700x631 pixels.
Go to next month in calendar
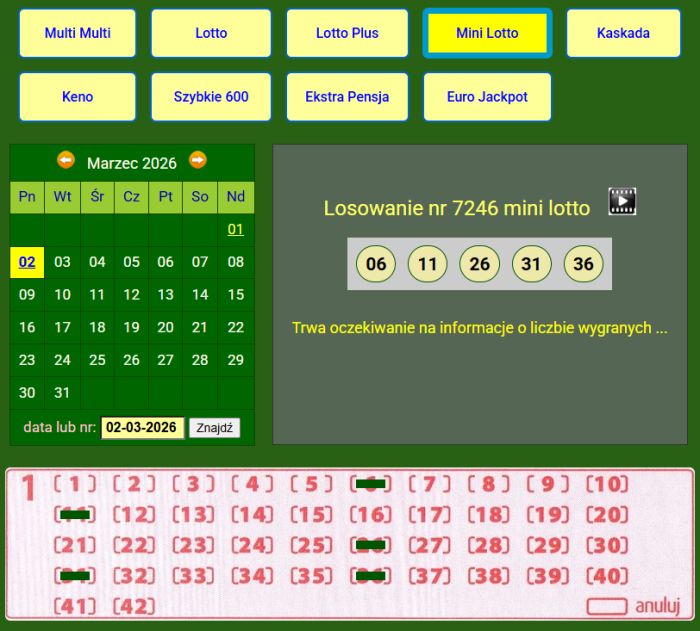pos(198,160)
